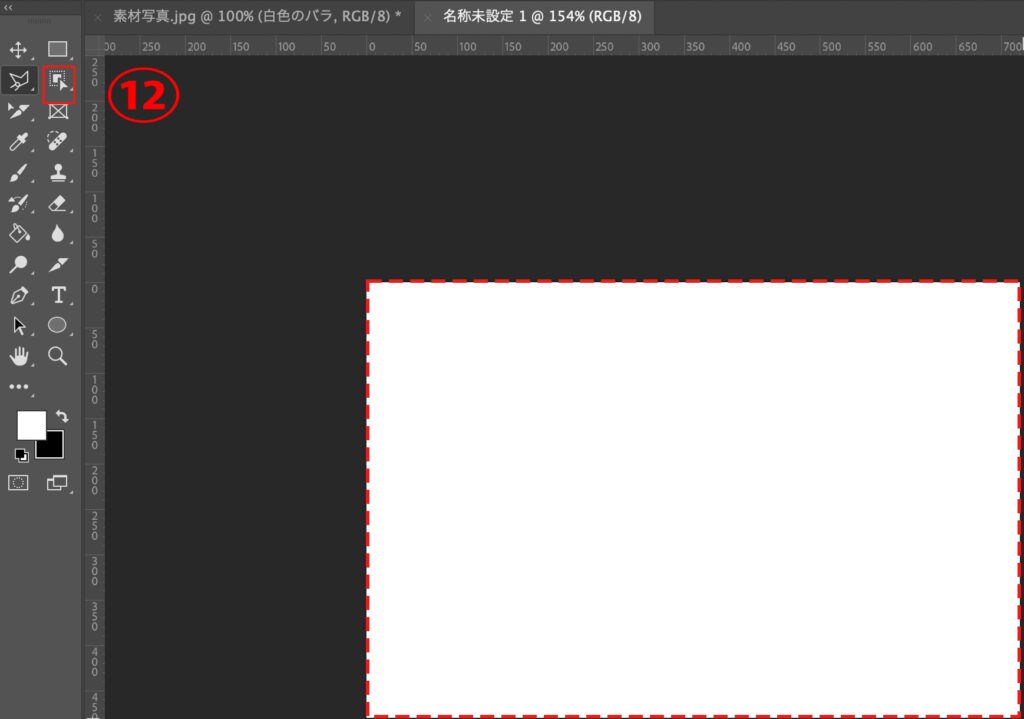
Task: Select the Zoom magnifier tool
Action: tap(57, 356)
